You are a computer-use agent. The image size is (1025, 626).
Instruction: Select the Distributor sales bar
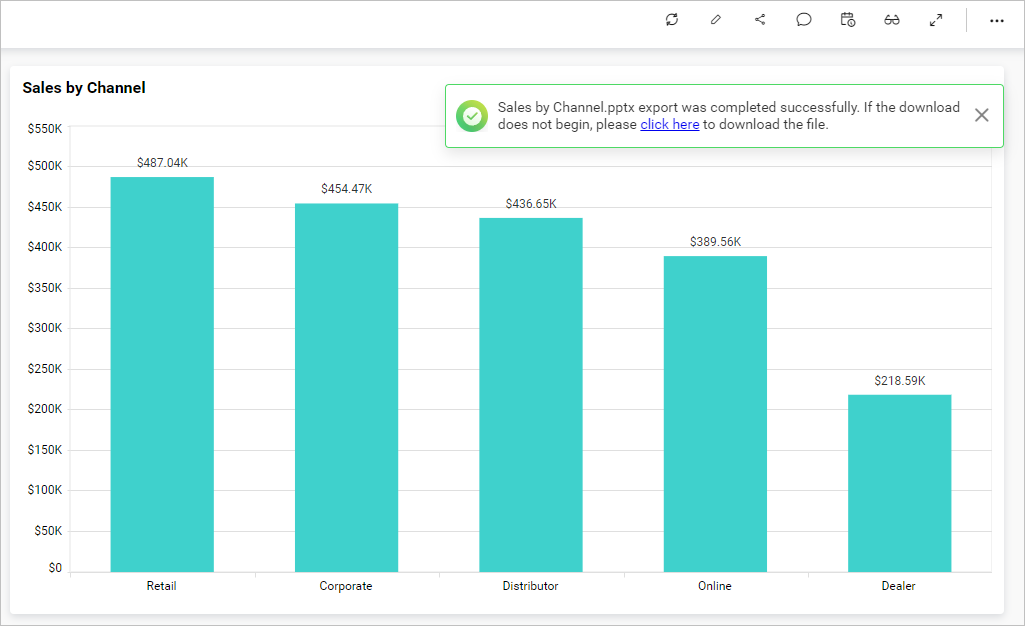point(530,390)
